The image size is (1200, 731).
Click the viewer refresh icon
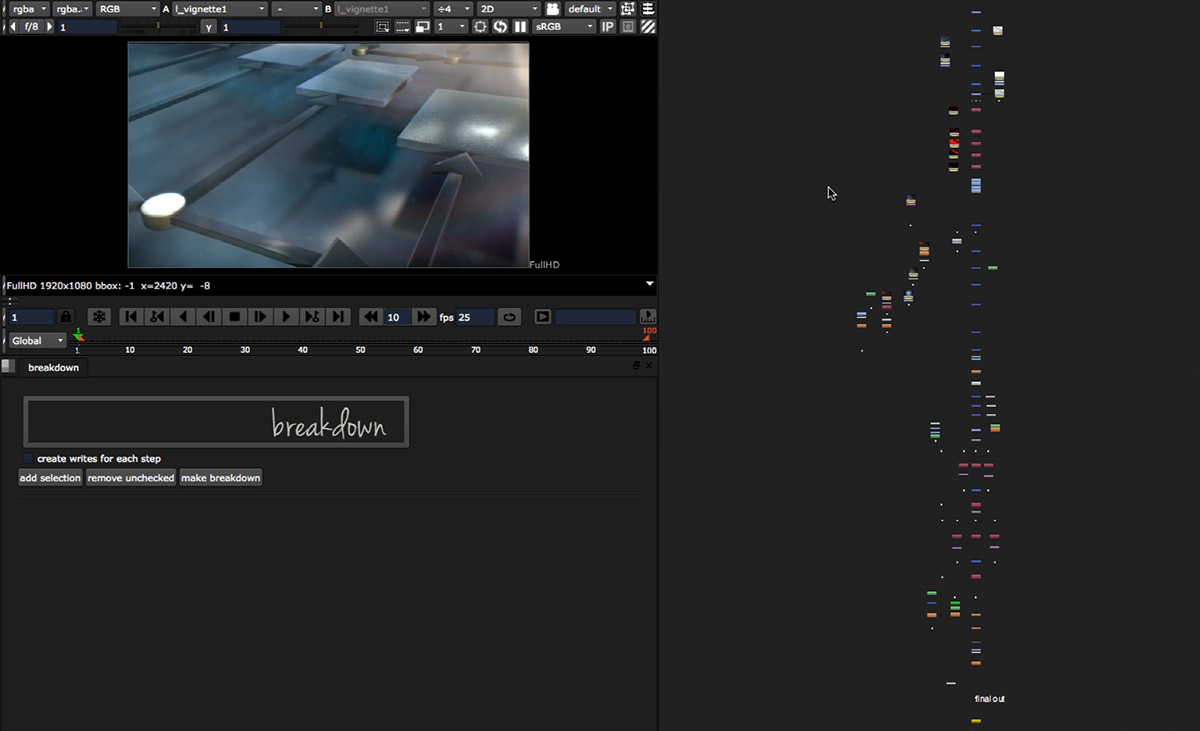click(x=500, y=27)
